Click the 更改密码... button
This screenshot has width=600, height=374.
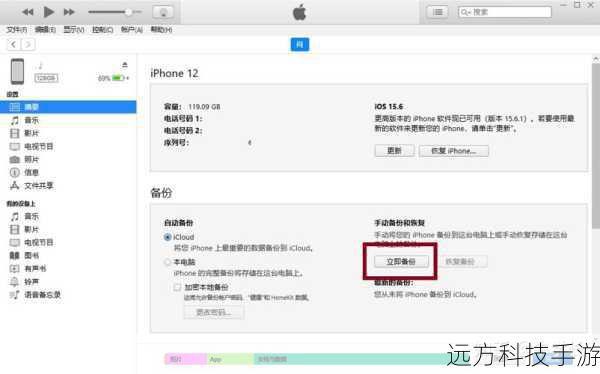click(214, 312)
